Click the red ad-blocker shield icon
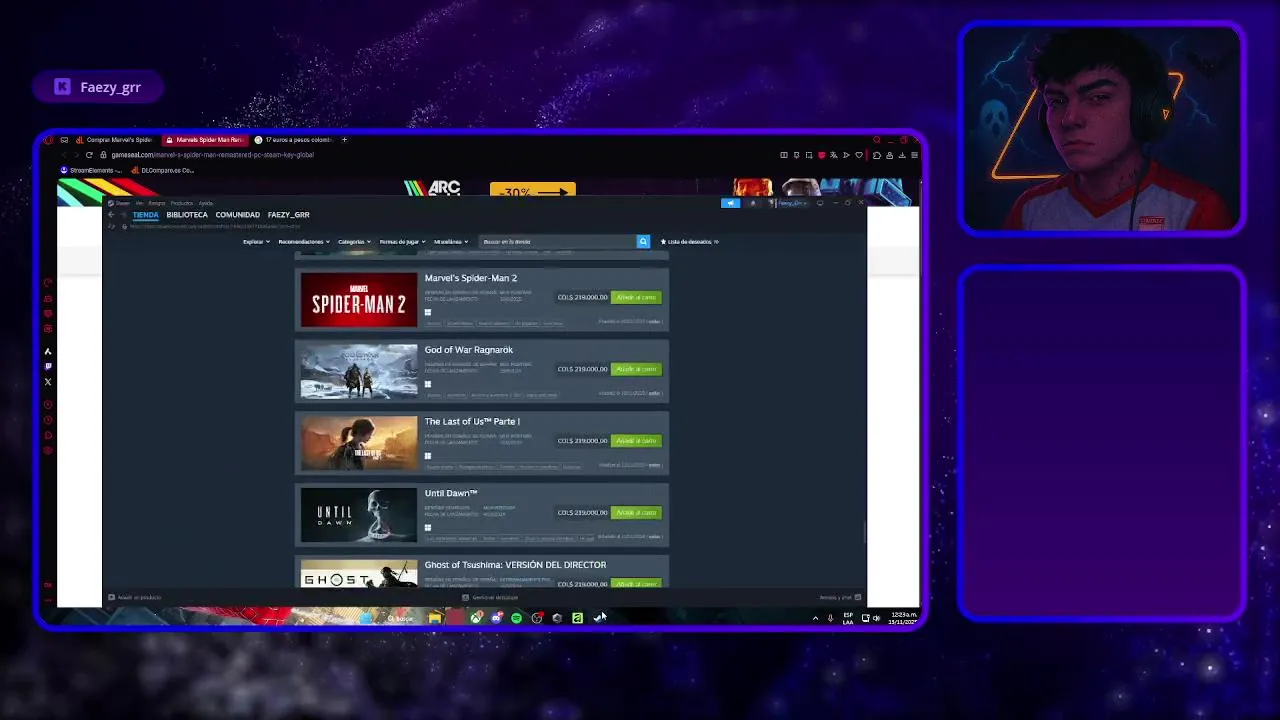1280x720 pixels. tap(822, 155)
